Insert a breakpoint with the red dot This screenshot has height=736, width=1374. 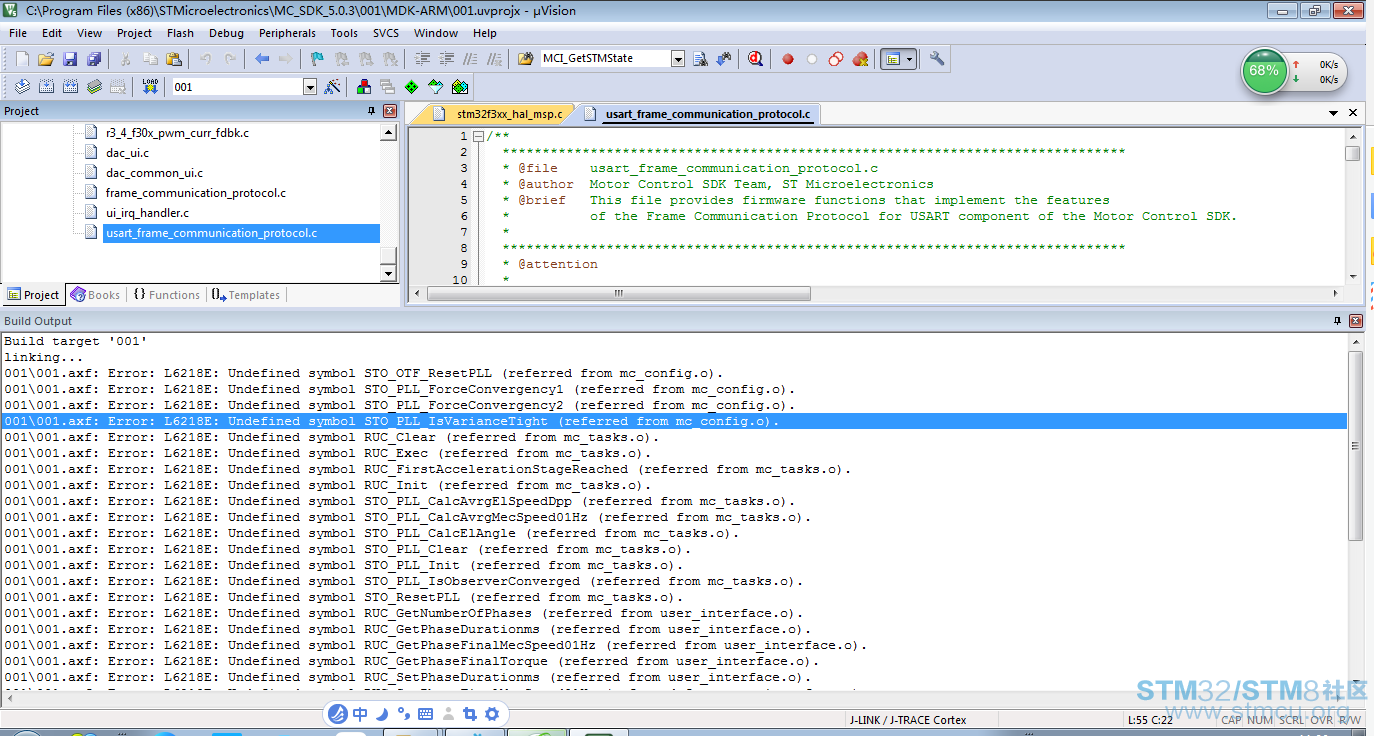(x=788, y=59)
